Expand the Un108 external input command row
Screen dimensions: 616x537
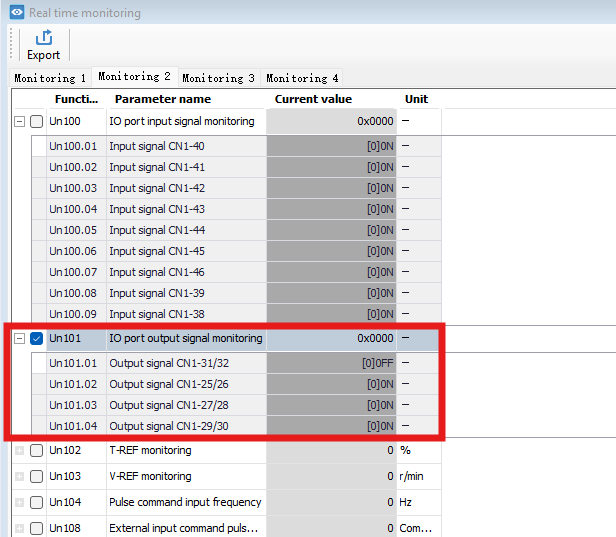[19, 528]
